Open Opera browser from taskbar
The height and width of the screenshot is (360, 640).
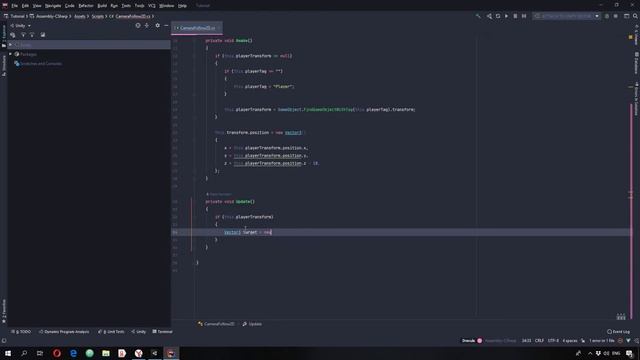(x=57, y=353)
